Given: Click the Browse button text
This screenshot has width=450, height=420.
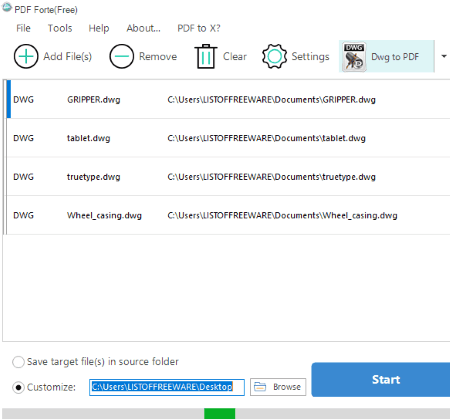Looking at the screenshot, I should click(287, 387).
